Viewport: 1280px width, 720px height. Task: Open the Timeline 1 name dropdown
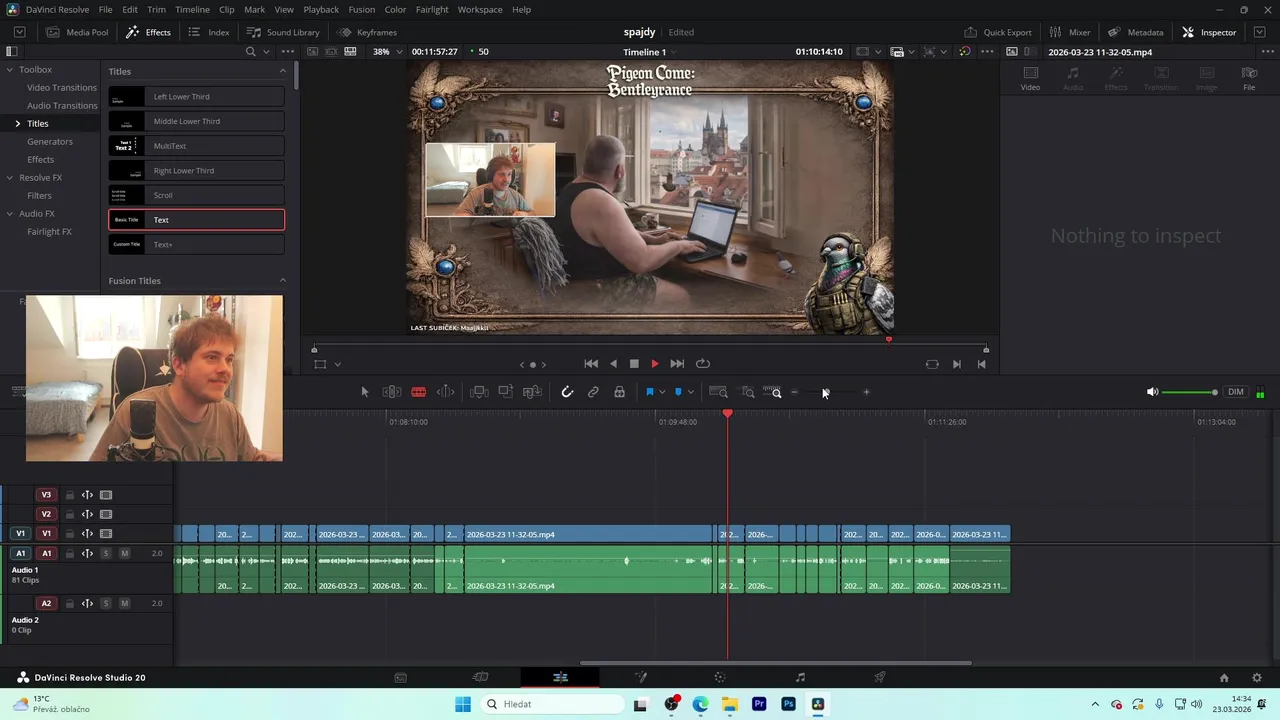[650, 51]
